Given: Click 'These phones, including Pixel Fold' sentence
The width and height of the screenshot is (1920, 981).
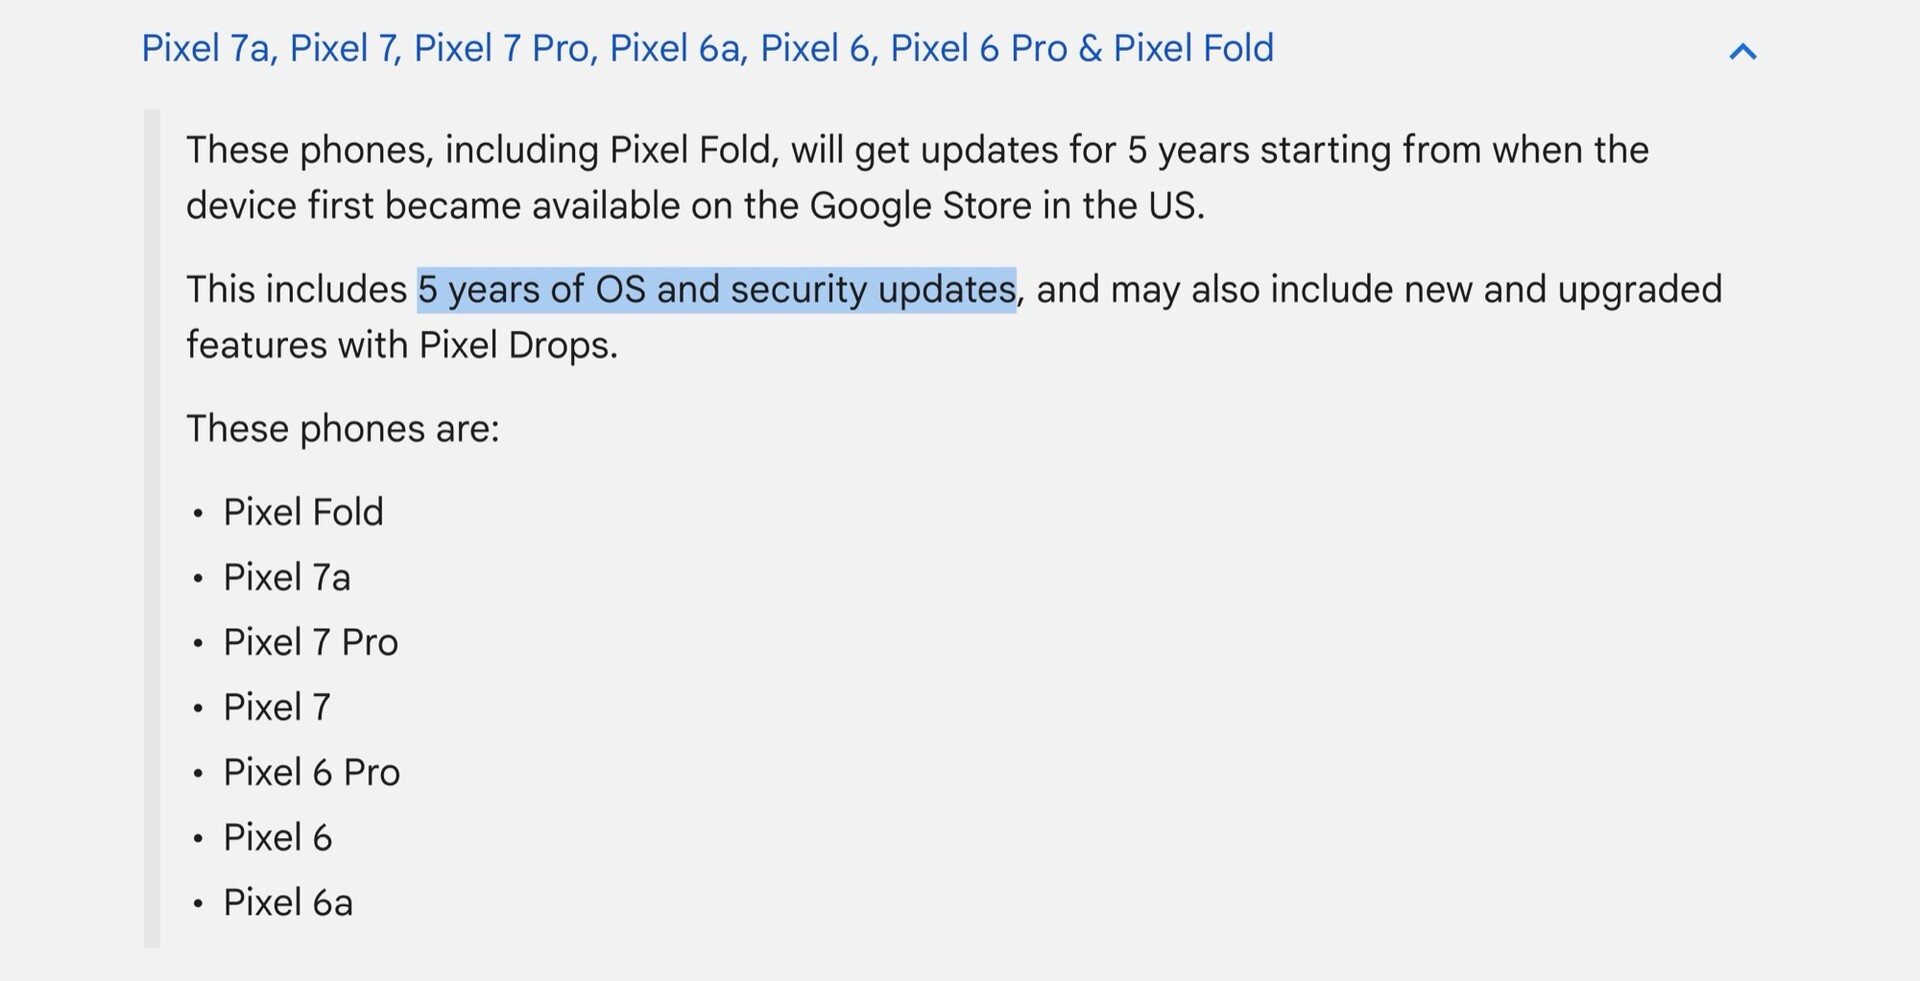Looking at the screenshot, I should point(481,150).
